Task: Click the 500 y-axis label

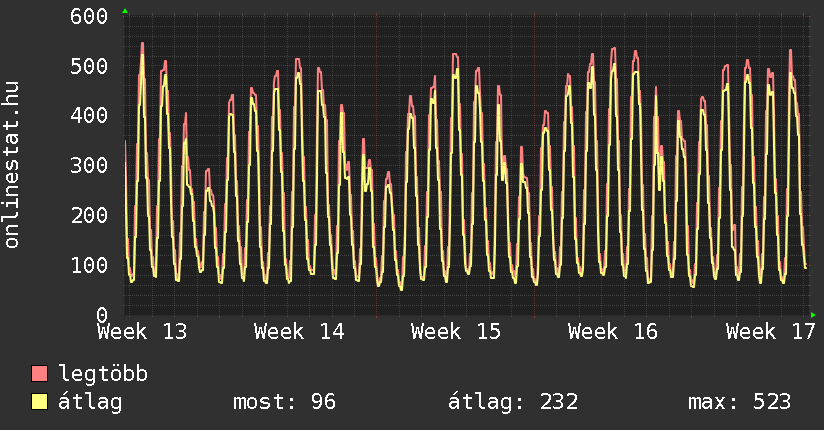Action: pos(89,67)
